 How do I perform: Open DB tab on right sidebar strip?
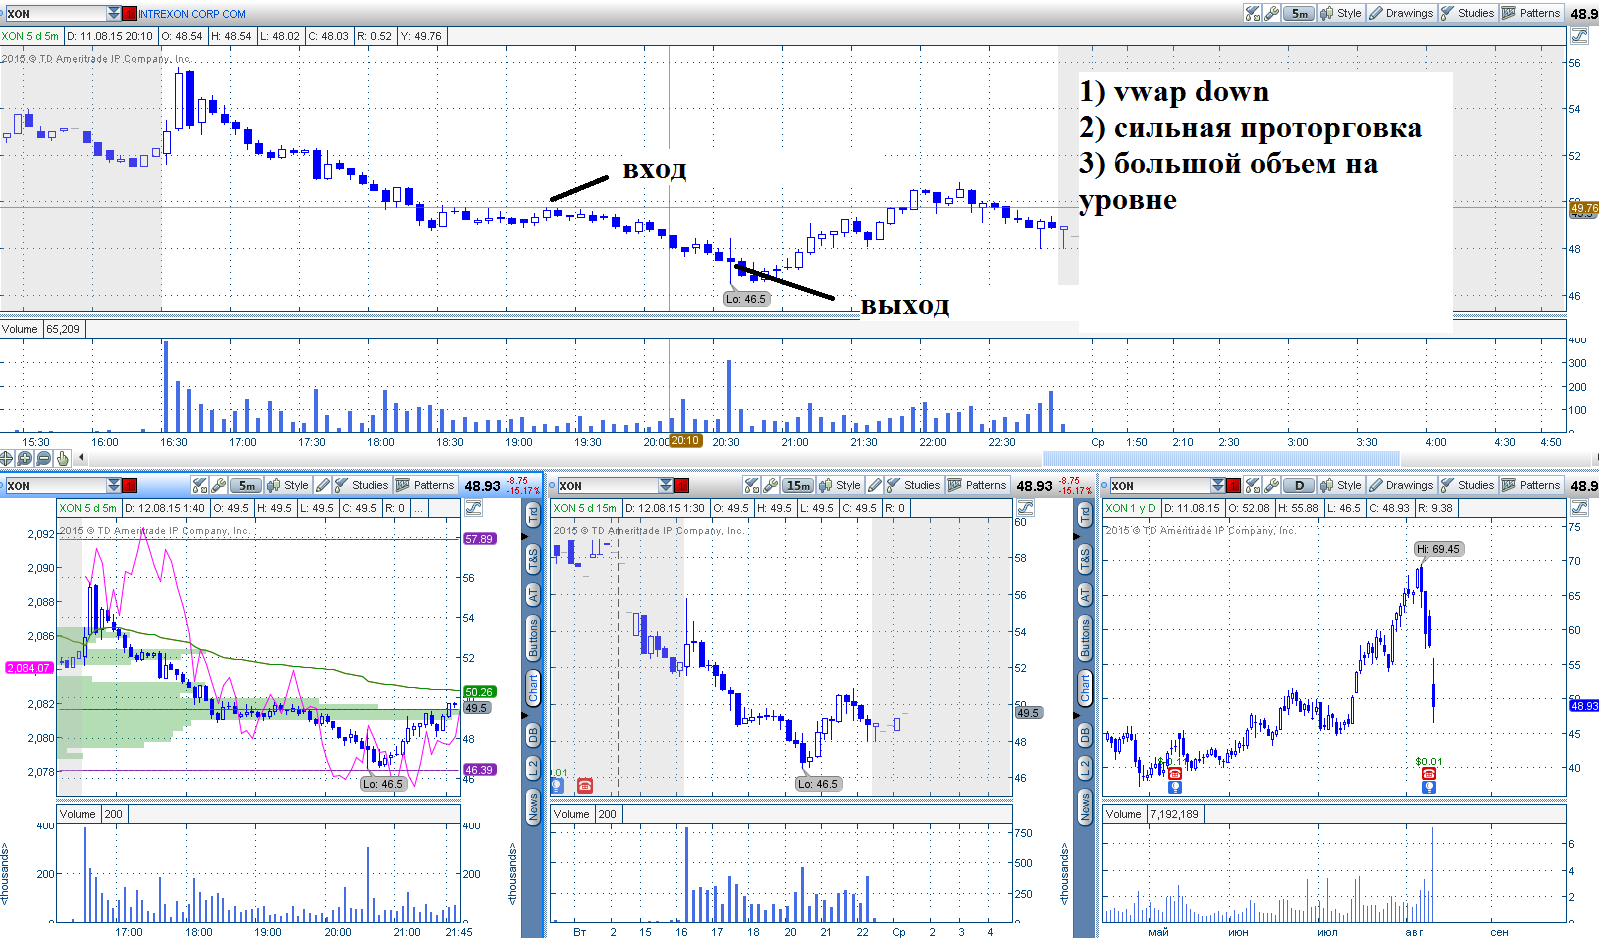tap(1085, 735)
